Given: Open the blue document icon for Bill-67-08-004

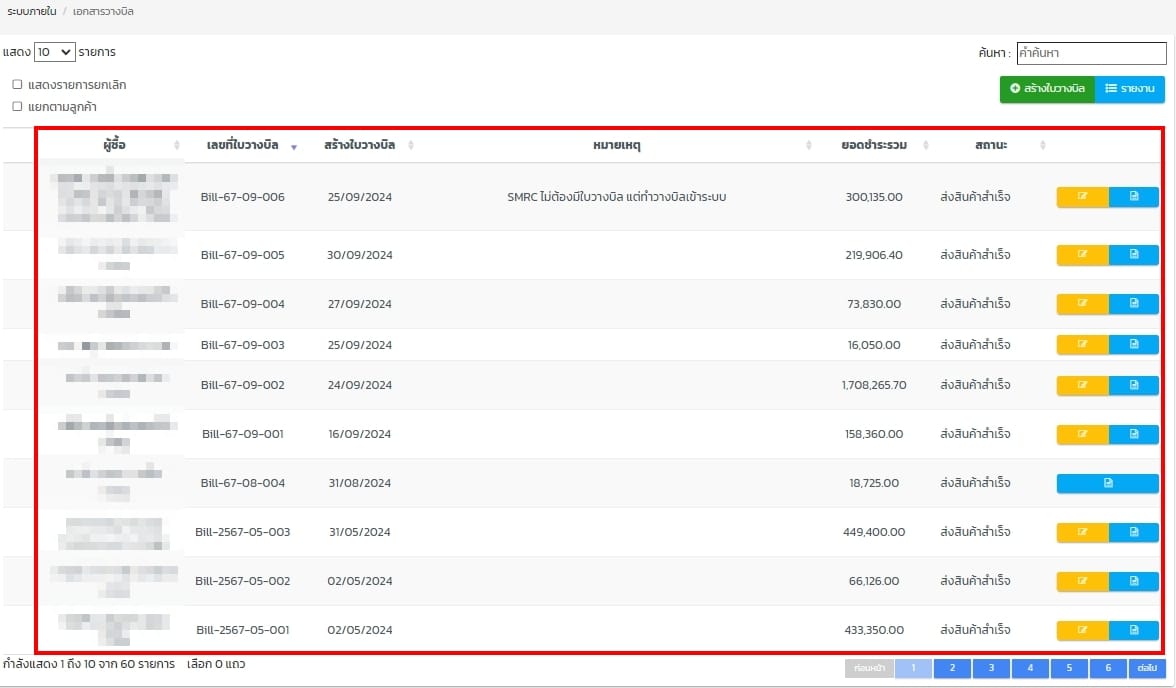Looking at the screenshot, I should [x=1108, y=483].
